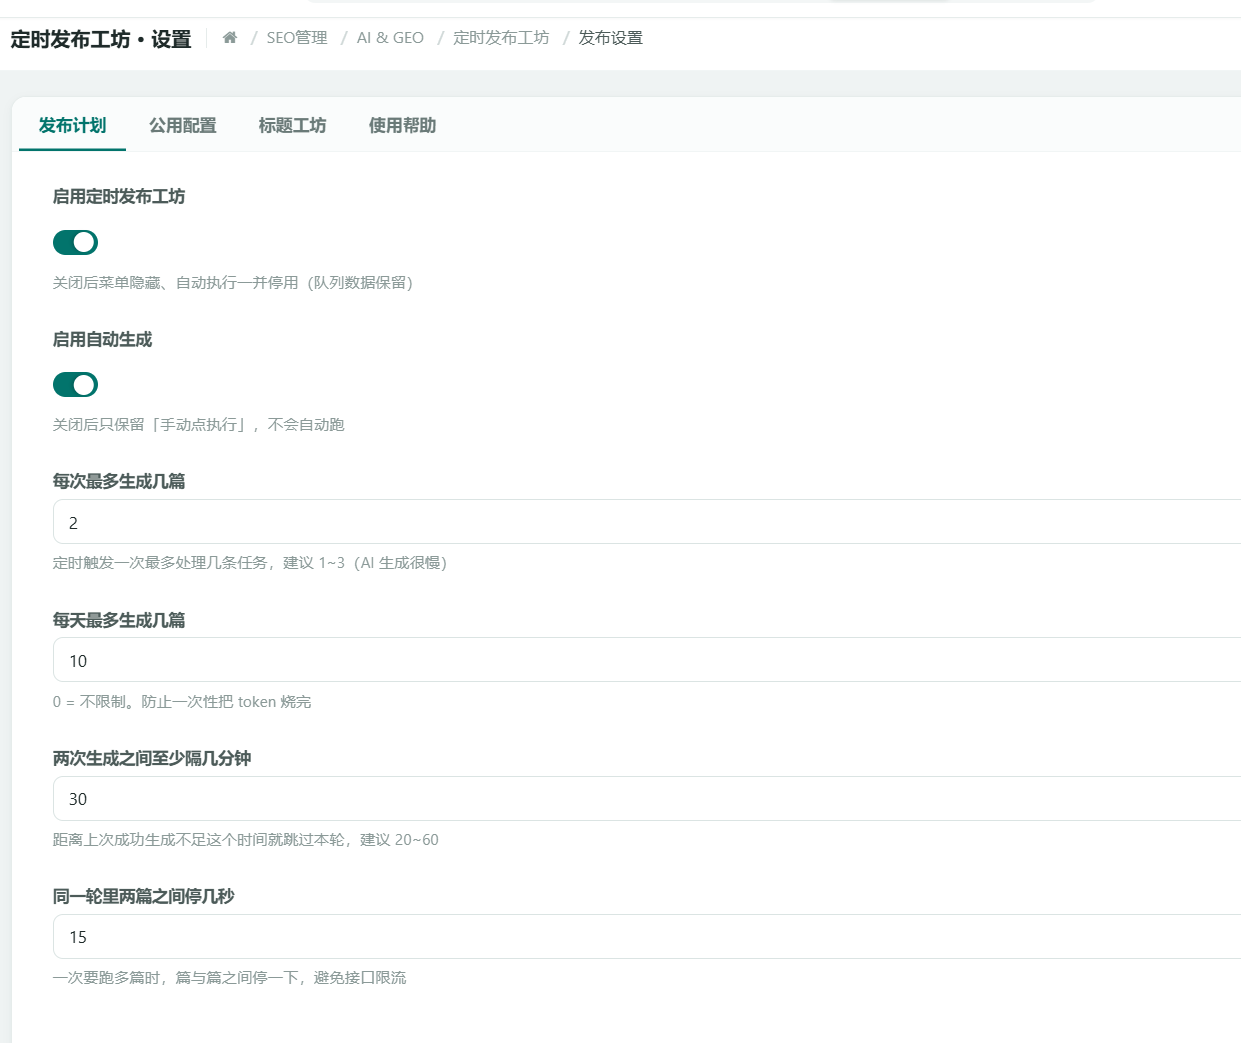Click the 启用自动生成 label
Screen dimensions: 1241x1043
[x=102, y=339]
